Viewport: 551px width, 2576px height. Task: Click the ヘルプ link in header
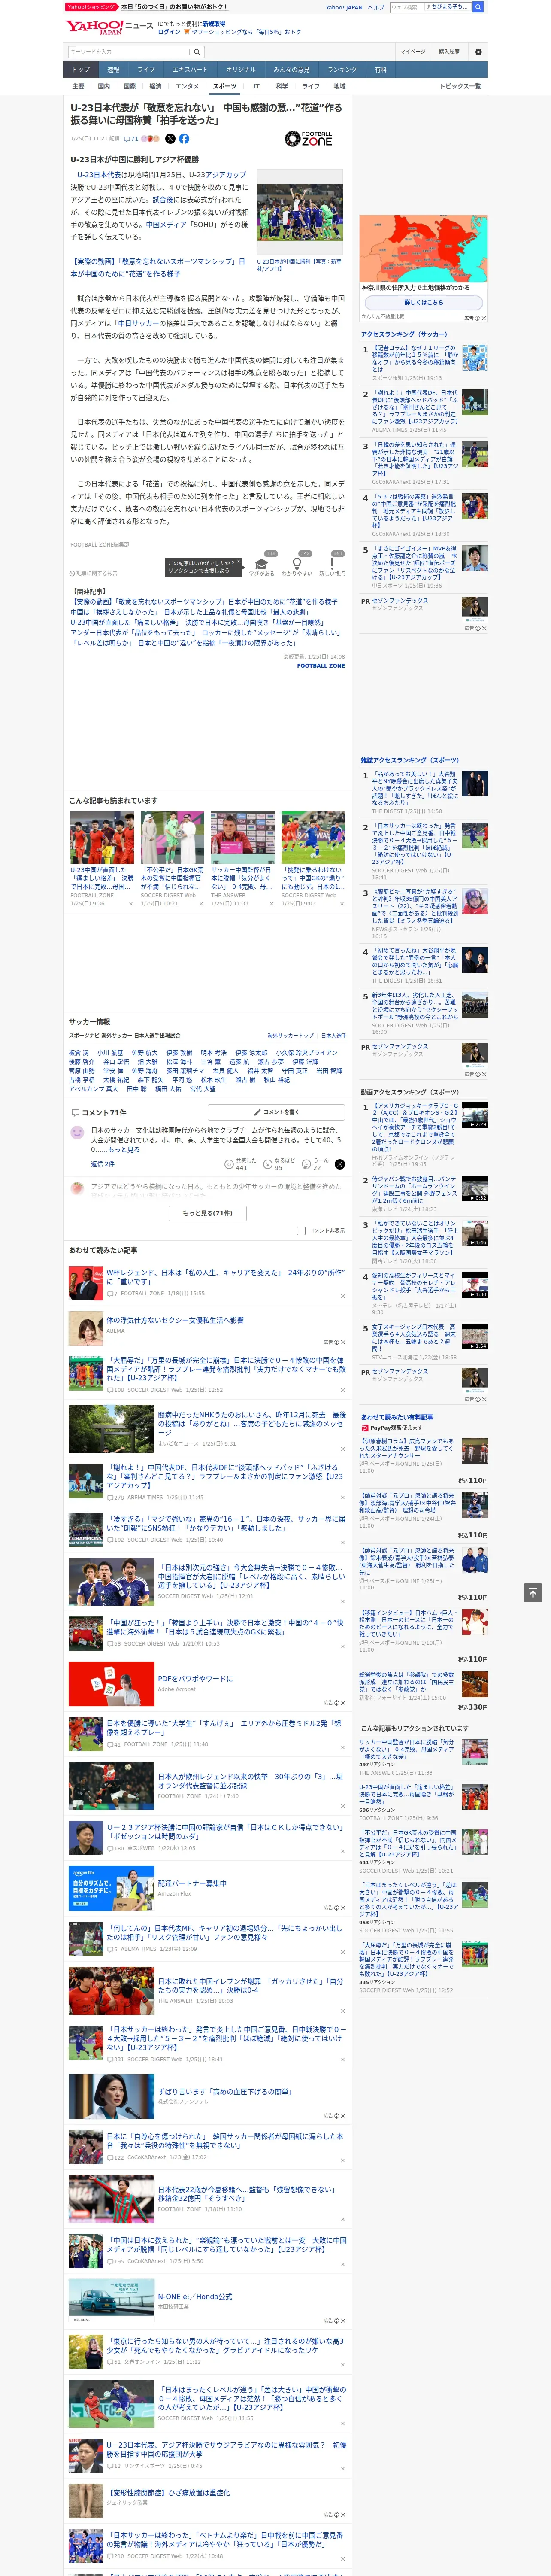click(x=375, y=7)
